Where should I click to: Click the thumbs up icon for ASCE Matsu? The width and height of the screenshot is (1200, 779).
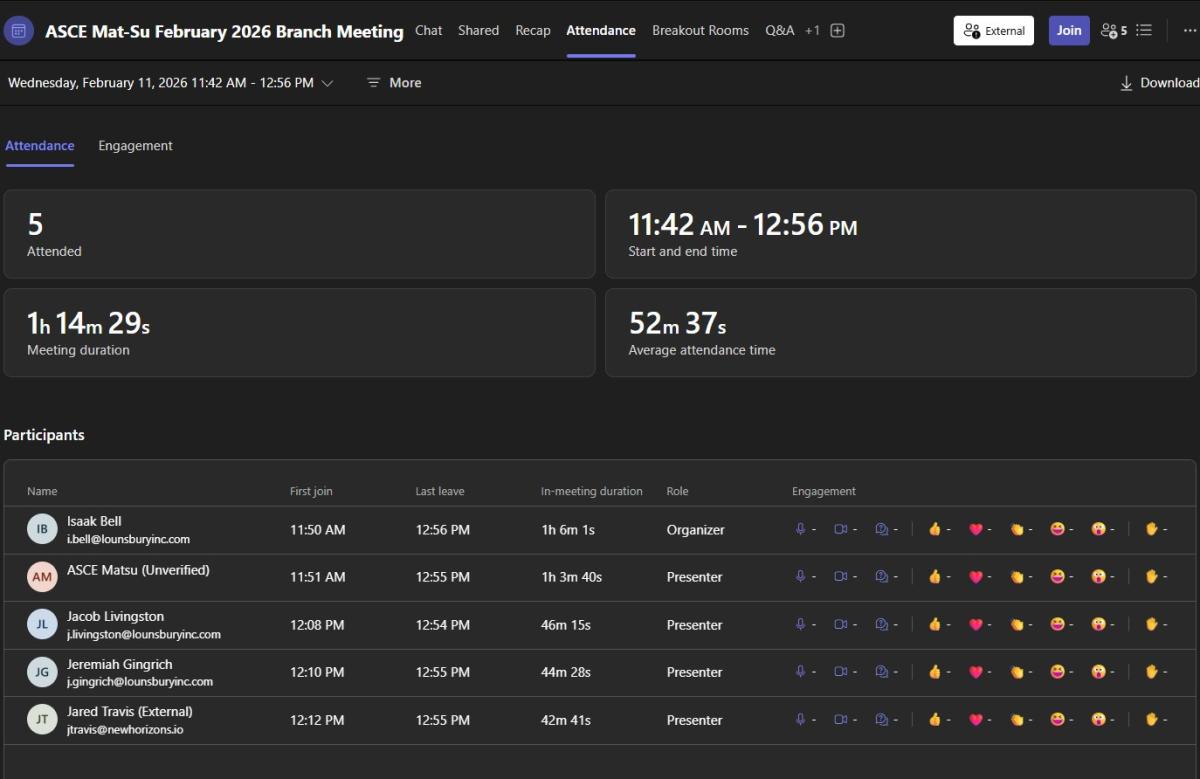coord(934,577)
